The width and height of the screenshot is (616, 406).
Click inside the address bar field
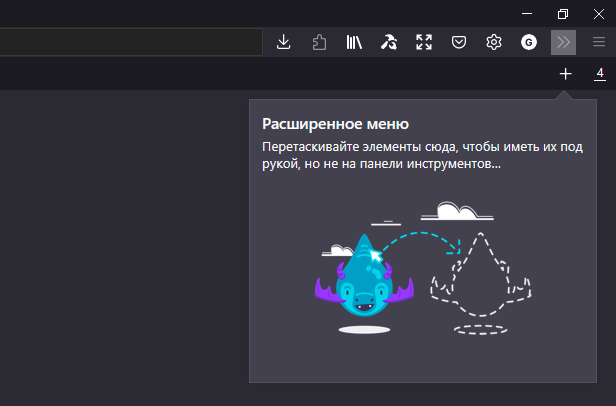130,42
